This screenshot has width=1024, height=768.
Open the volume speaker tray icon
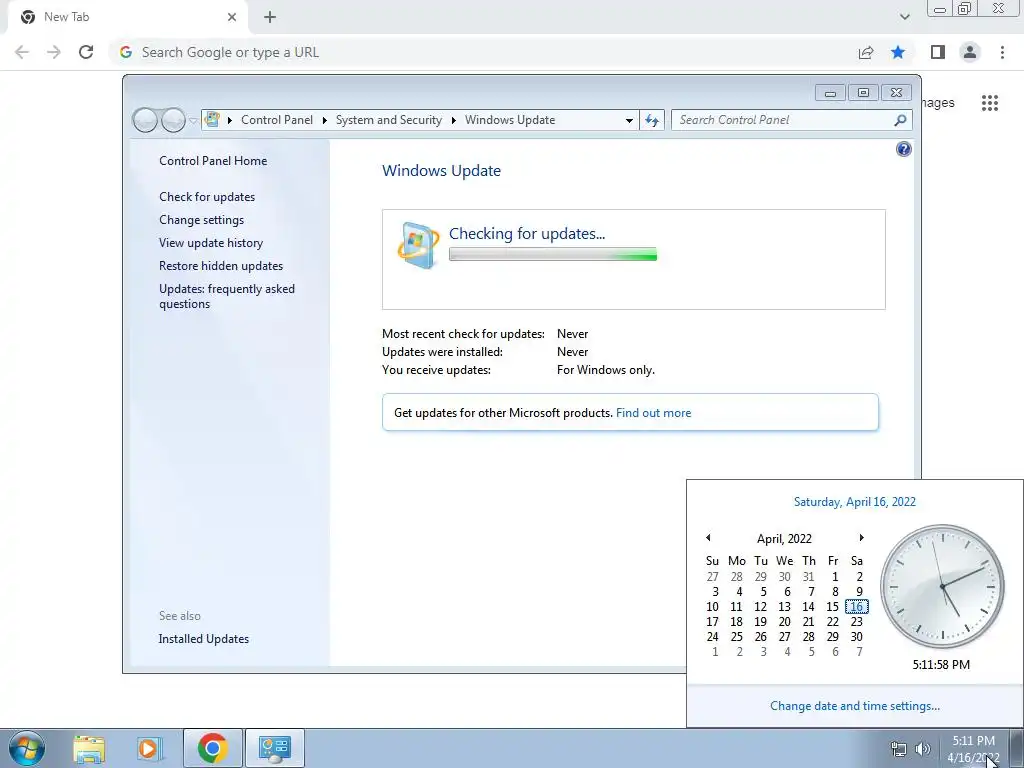click(923, 749)
